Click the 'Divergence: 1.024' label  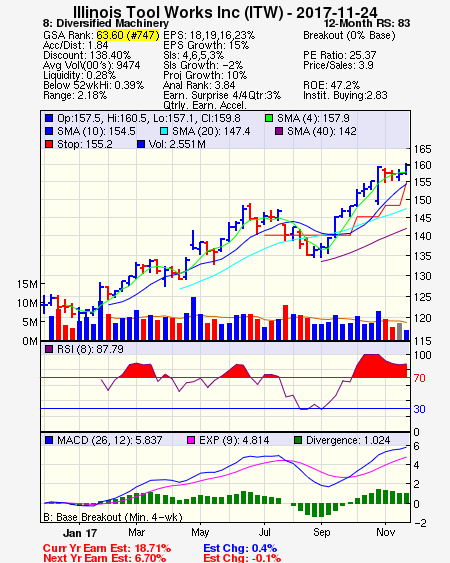[x=348, y=440]
